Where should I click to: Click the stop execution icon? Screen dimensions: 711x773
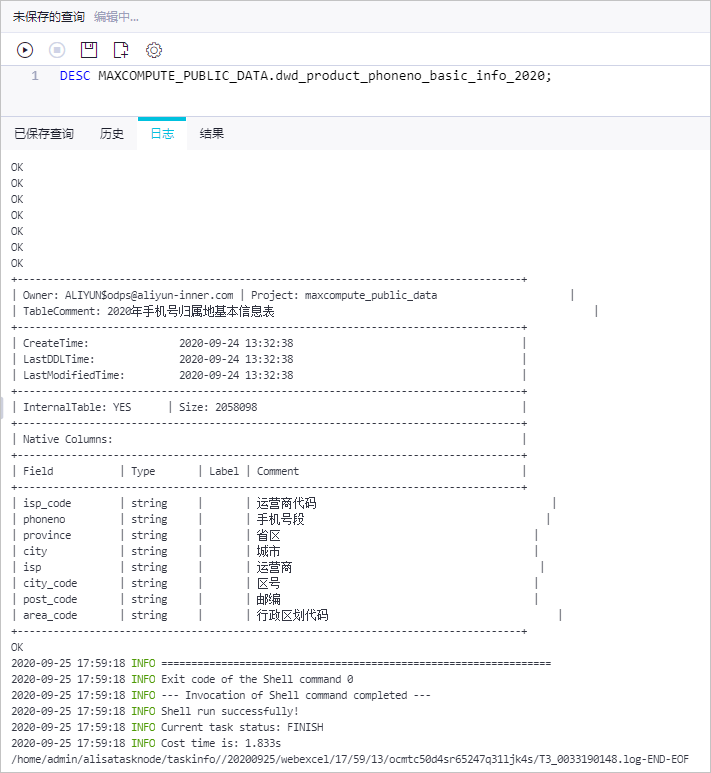point(57,50)
